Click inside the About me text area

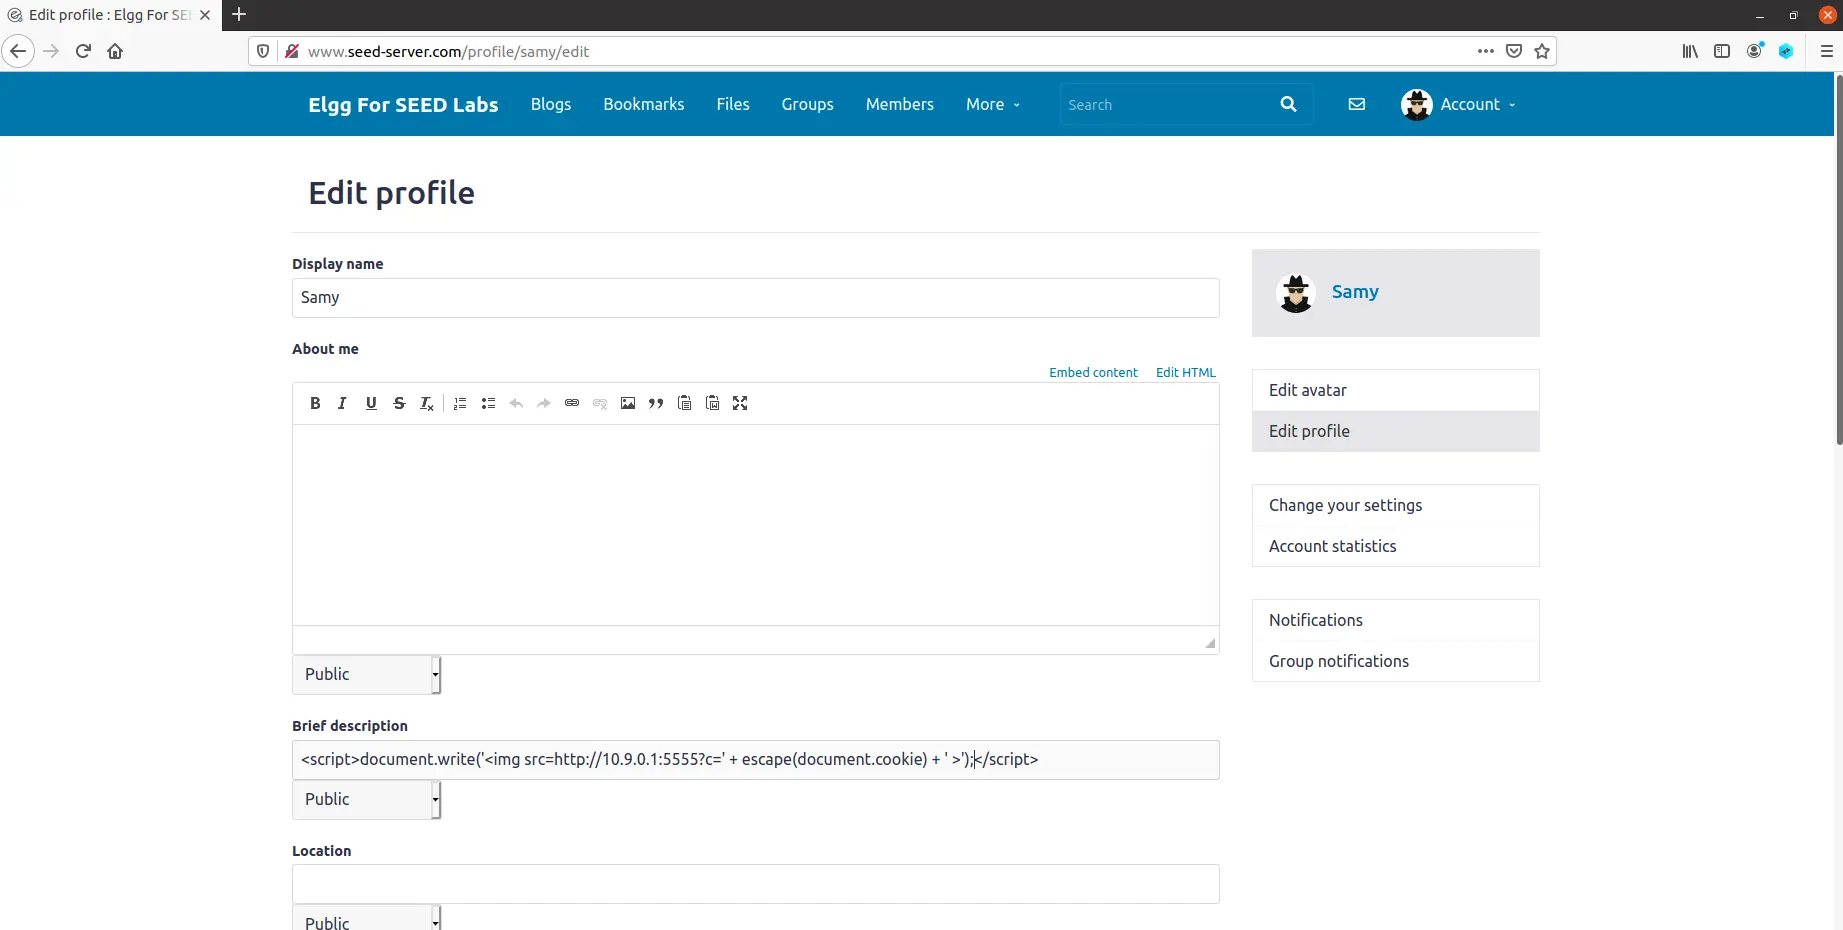coord(755,525)
